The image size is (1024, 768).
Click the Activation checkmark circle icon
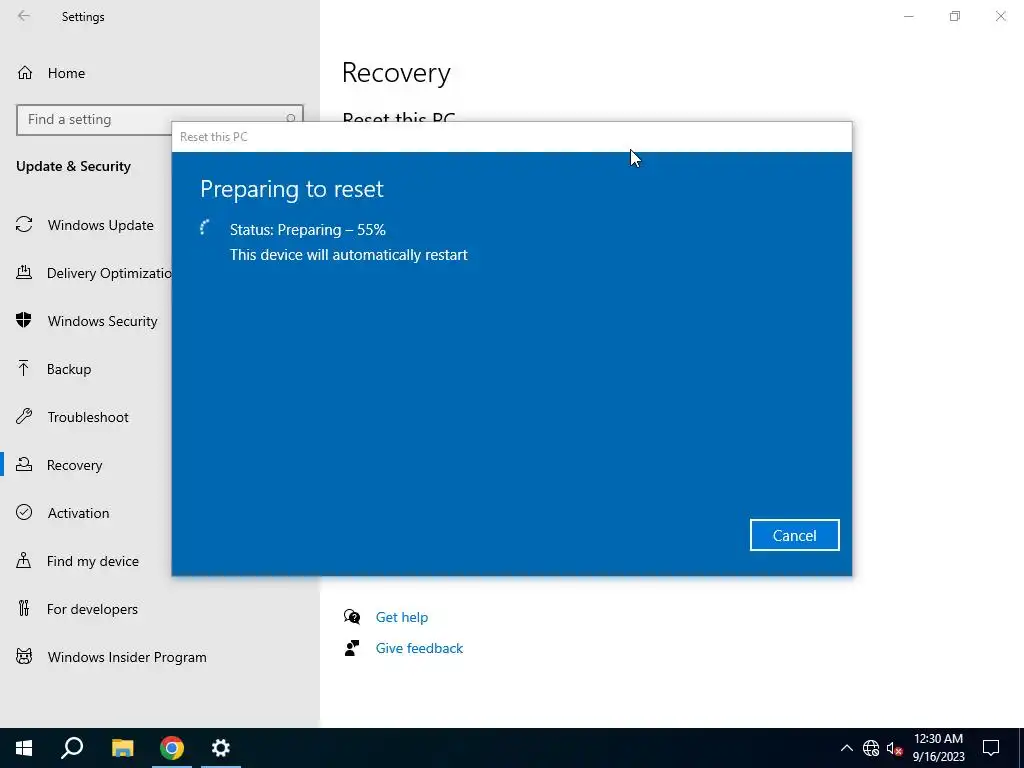coord(24,512)
